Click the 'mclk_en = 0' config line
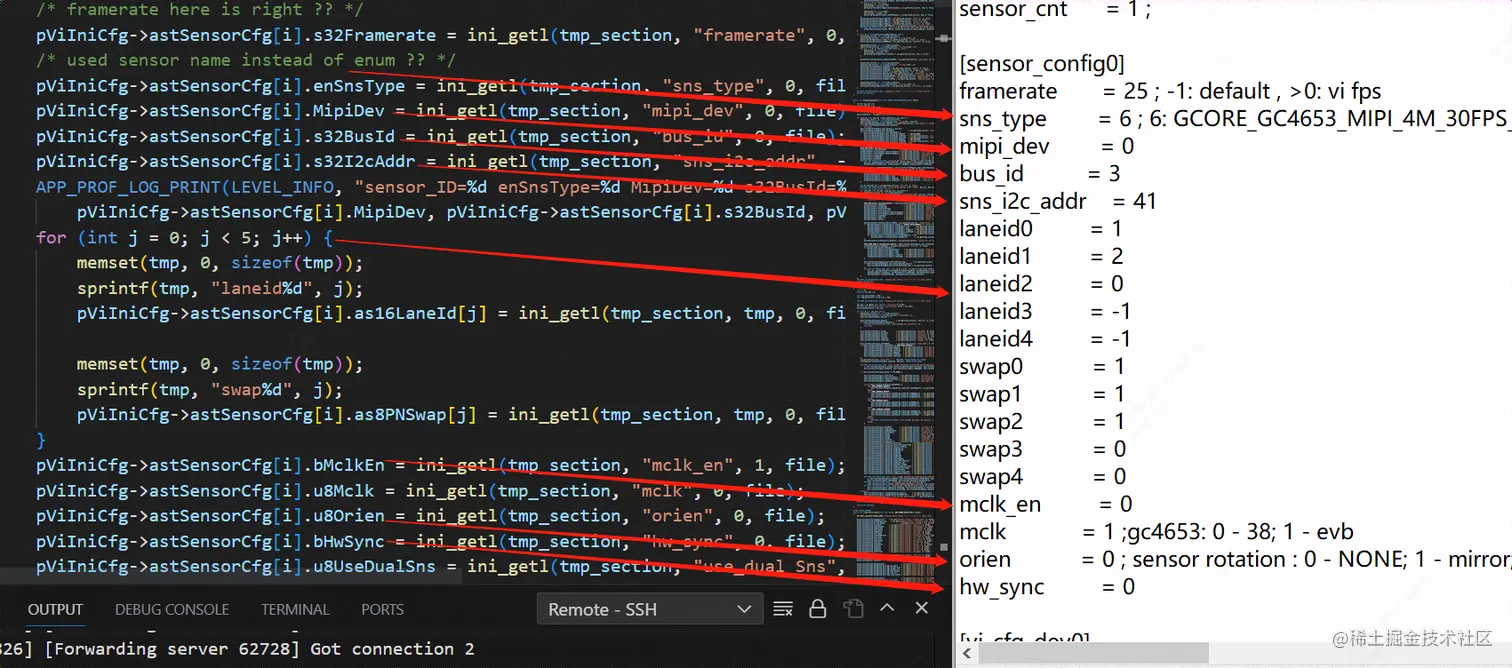1512x668 pixels. point(1045,504)
